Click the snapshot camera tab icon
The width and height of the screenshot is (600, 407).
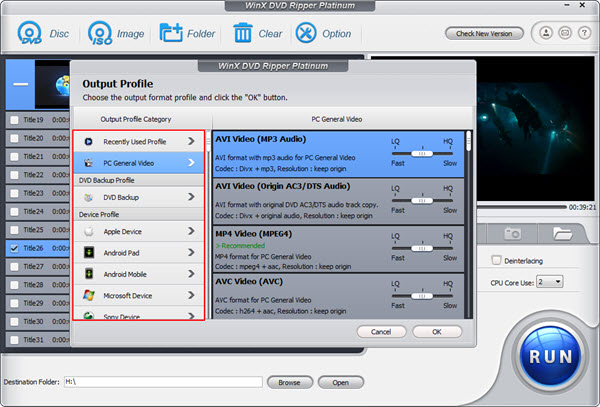(512, 233)
